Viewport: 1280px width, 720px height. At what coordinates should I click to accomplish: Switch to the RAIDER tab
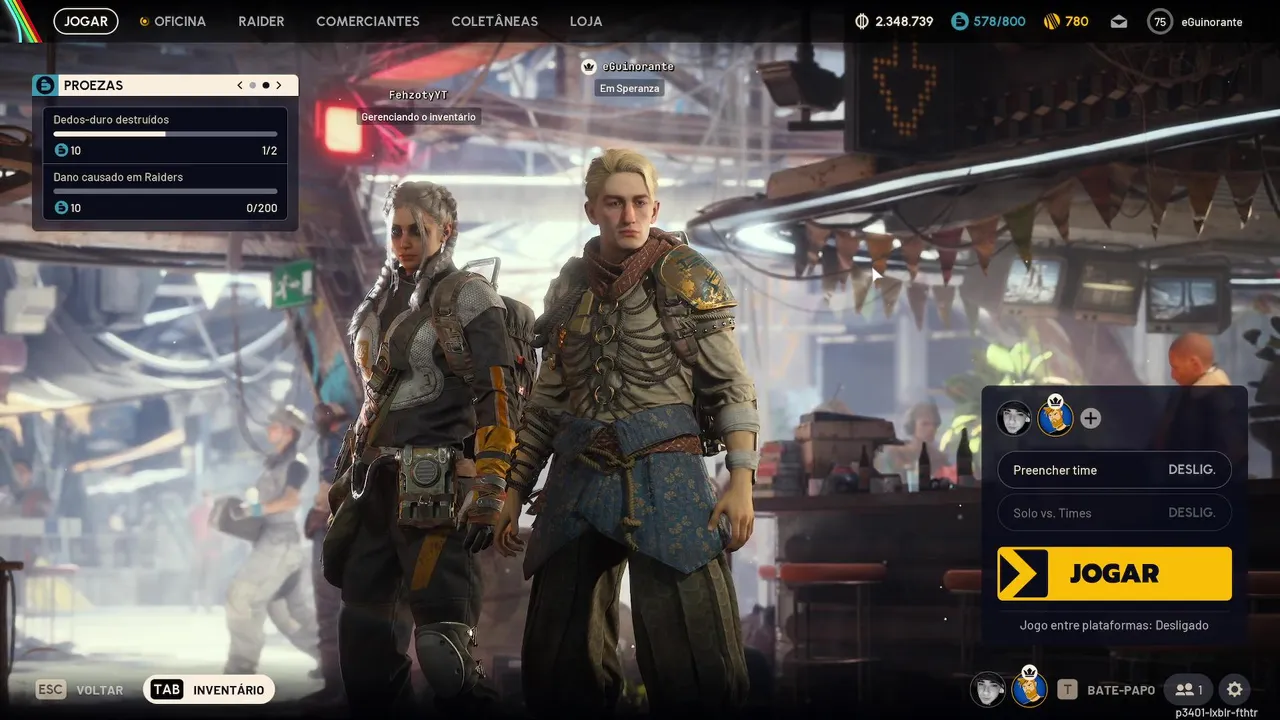pos(261,21)
